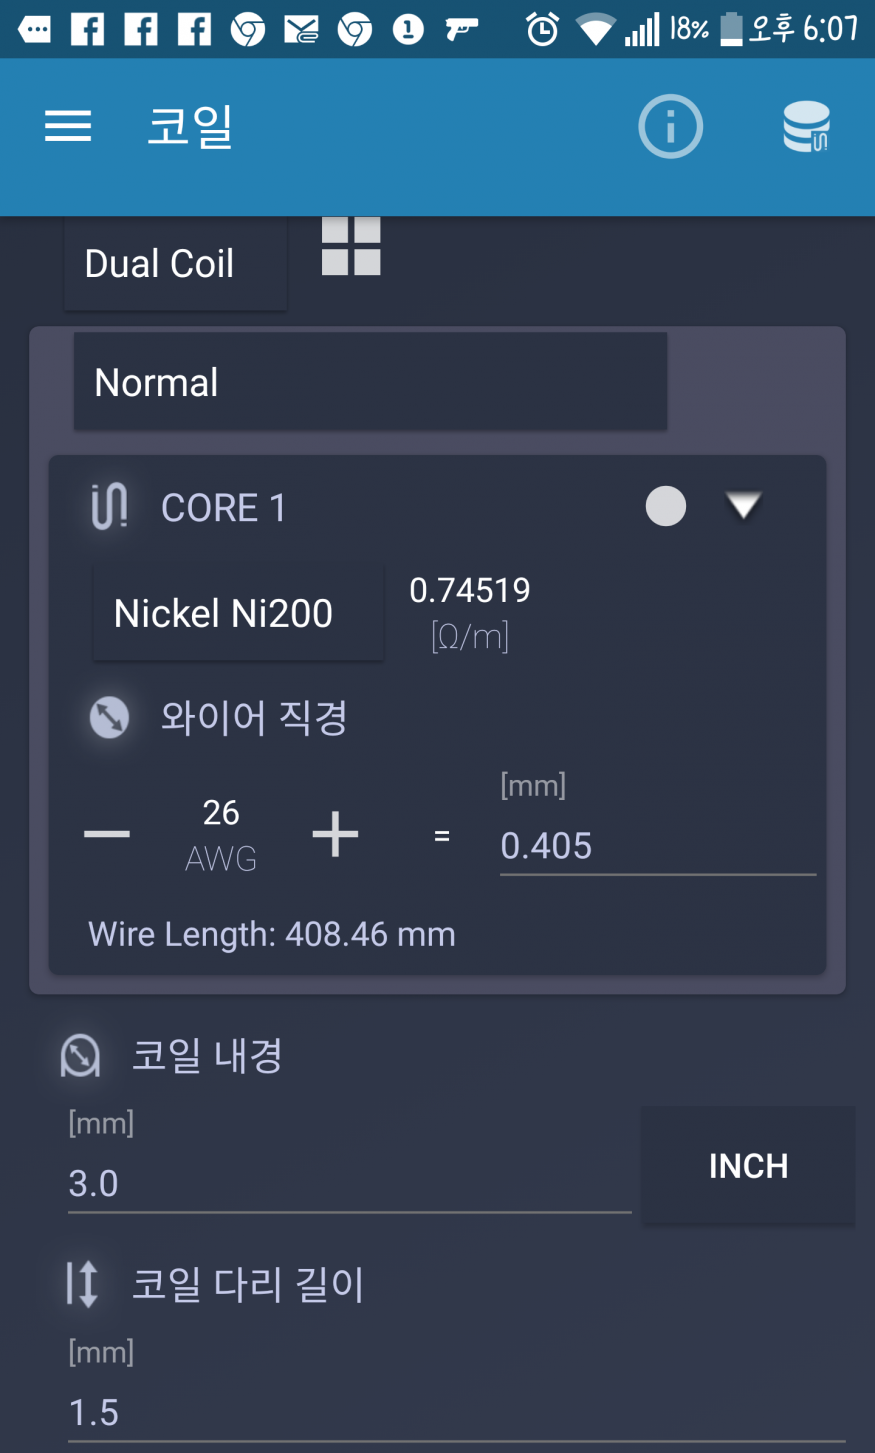Edit the coil inner diameter 3.0 field
Image resolution: width=875 pixels, height=1453 pixels.
click(349, 1184)
